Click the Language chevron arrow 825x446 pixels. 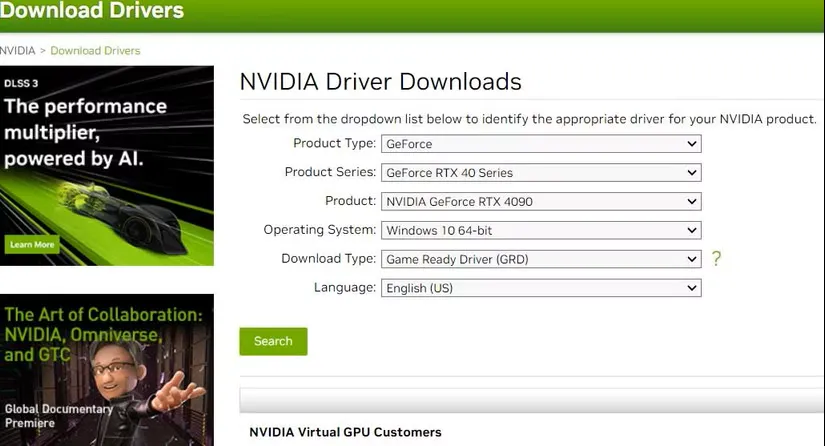(691, 288)
